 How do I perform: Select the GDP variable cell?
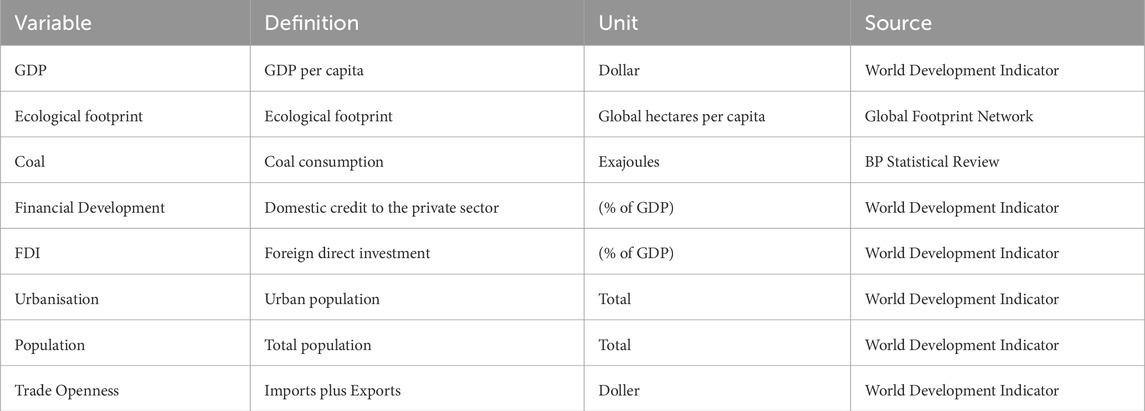coord(125,71)
